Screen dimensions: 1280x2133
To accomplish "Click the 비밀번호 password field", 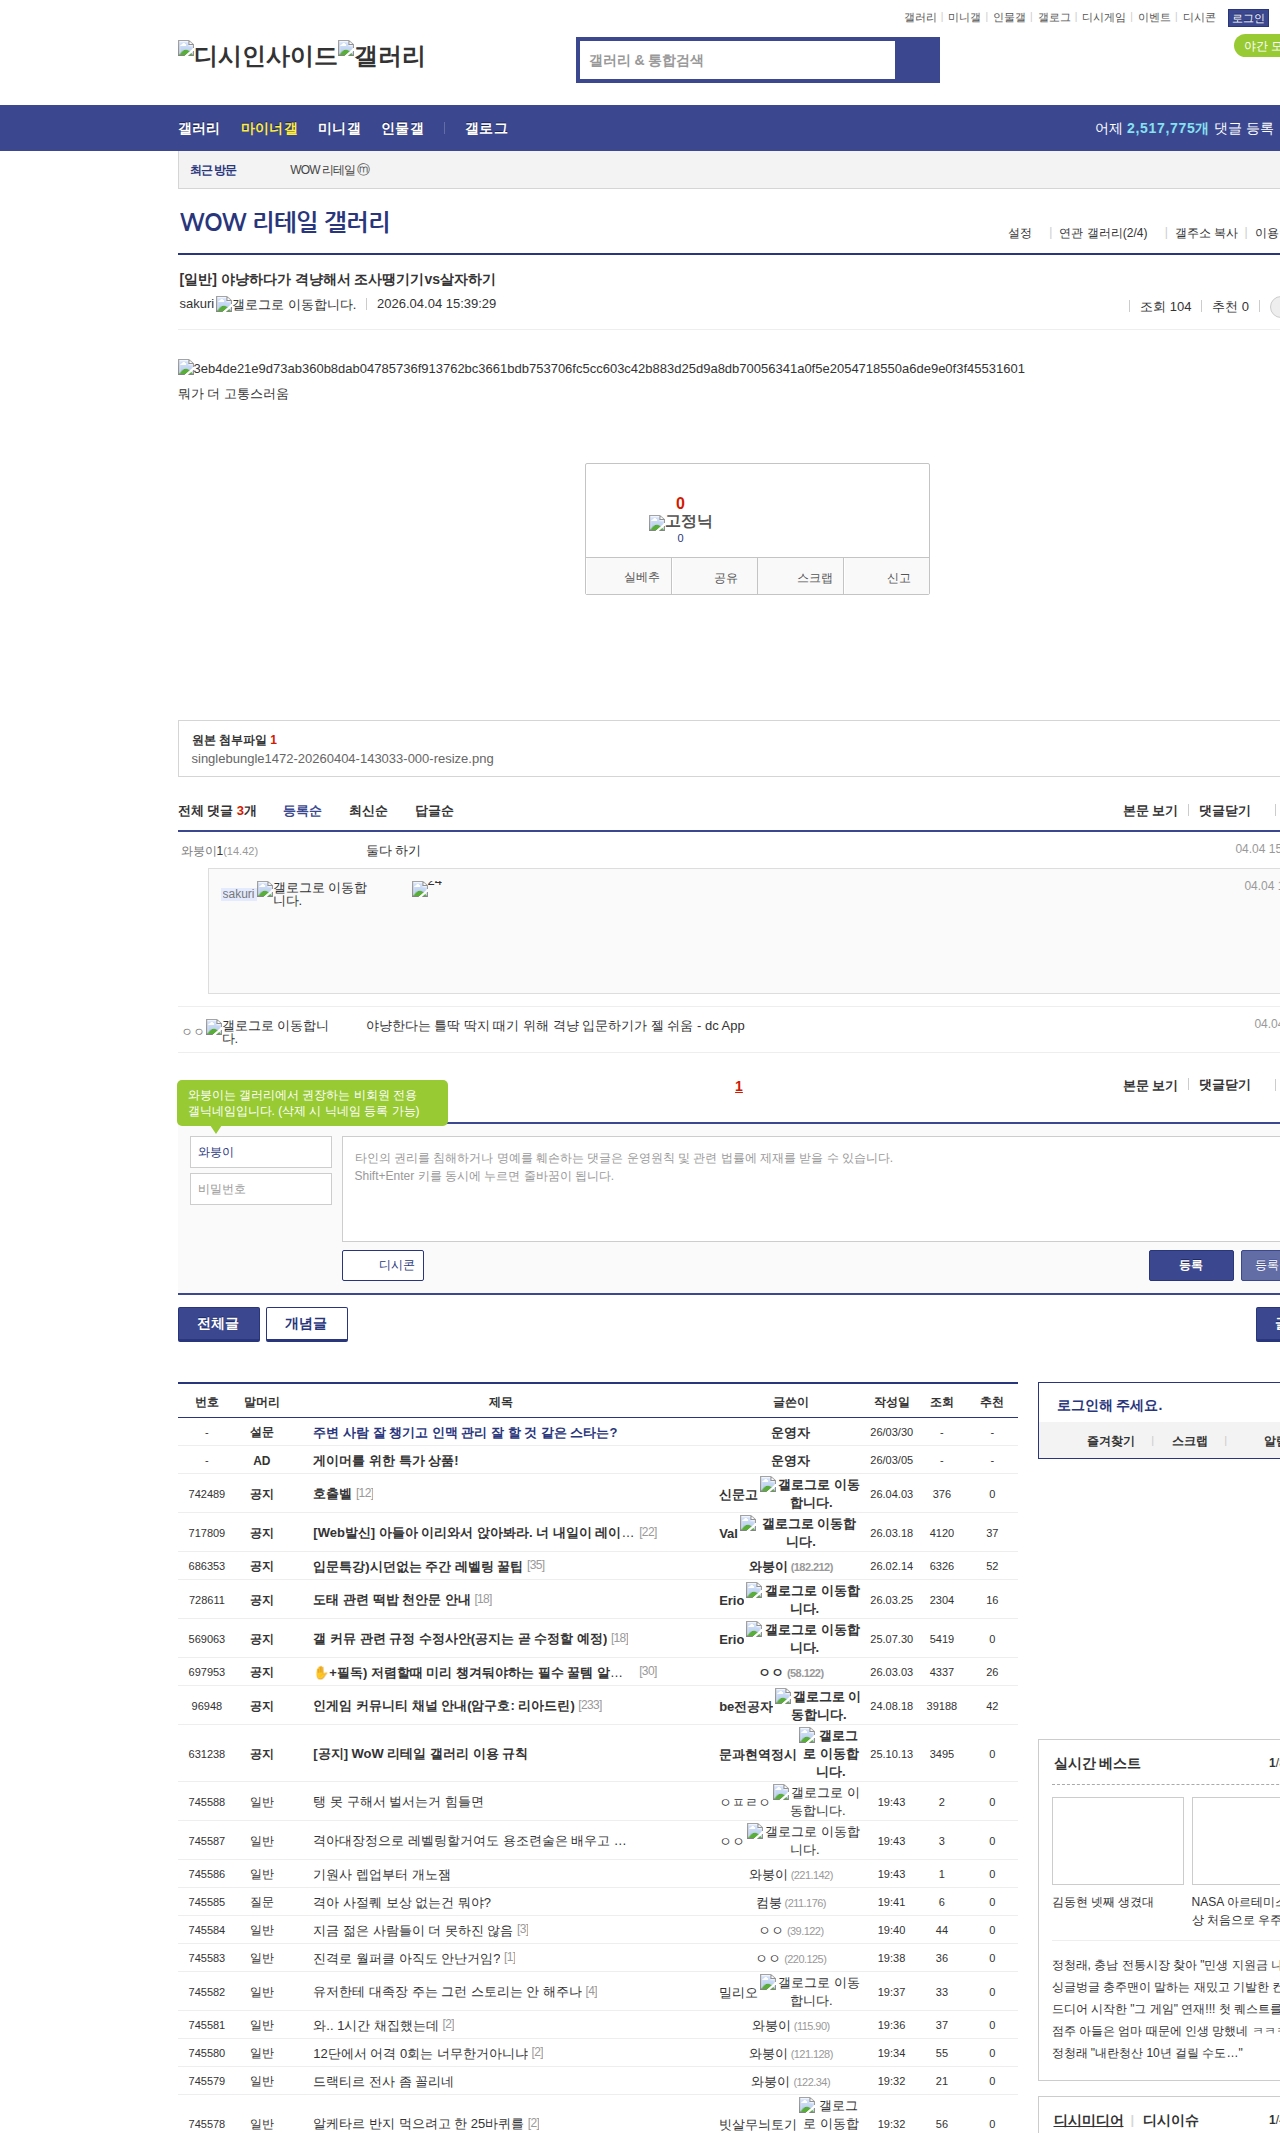I will [260, 1189].
